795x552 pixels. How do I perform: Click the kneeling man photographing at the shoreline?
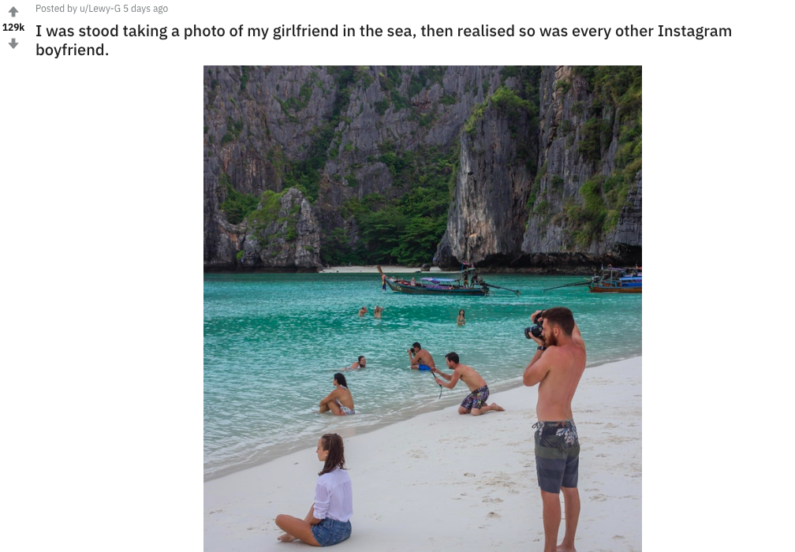pos(468,384)
